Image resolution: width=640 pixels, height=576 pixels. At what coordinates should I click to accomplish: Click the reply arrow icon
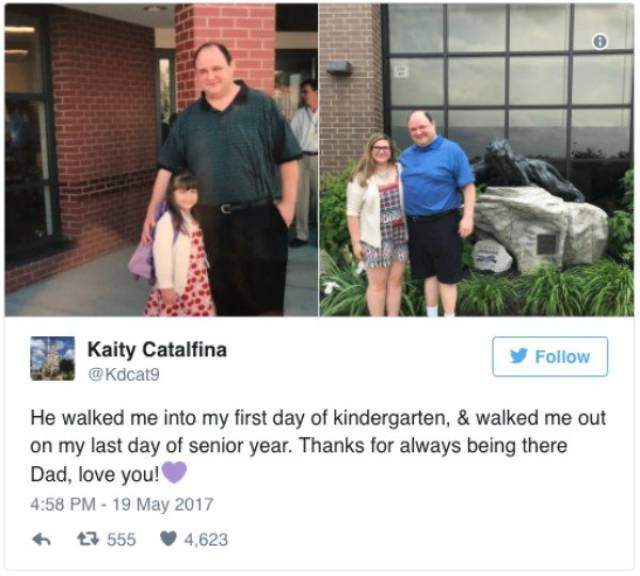coord(41,540)
